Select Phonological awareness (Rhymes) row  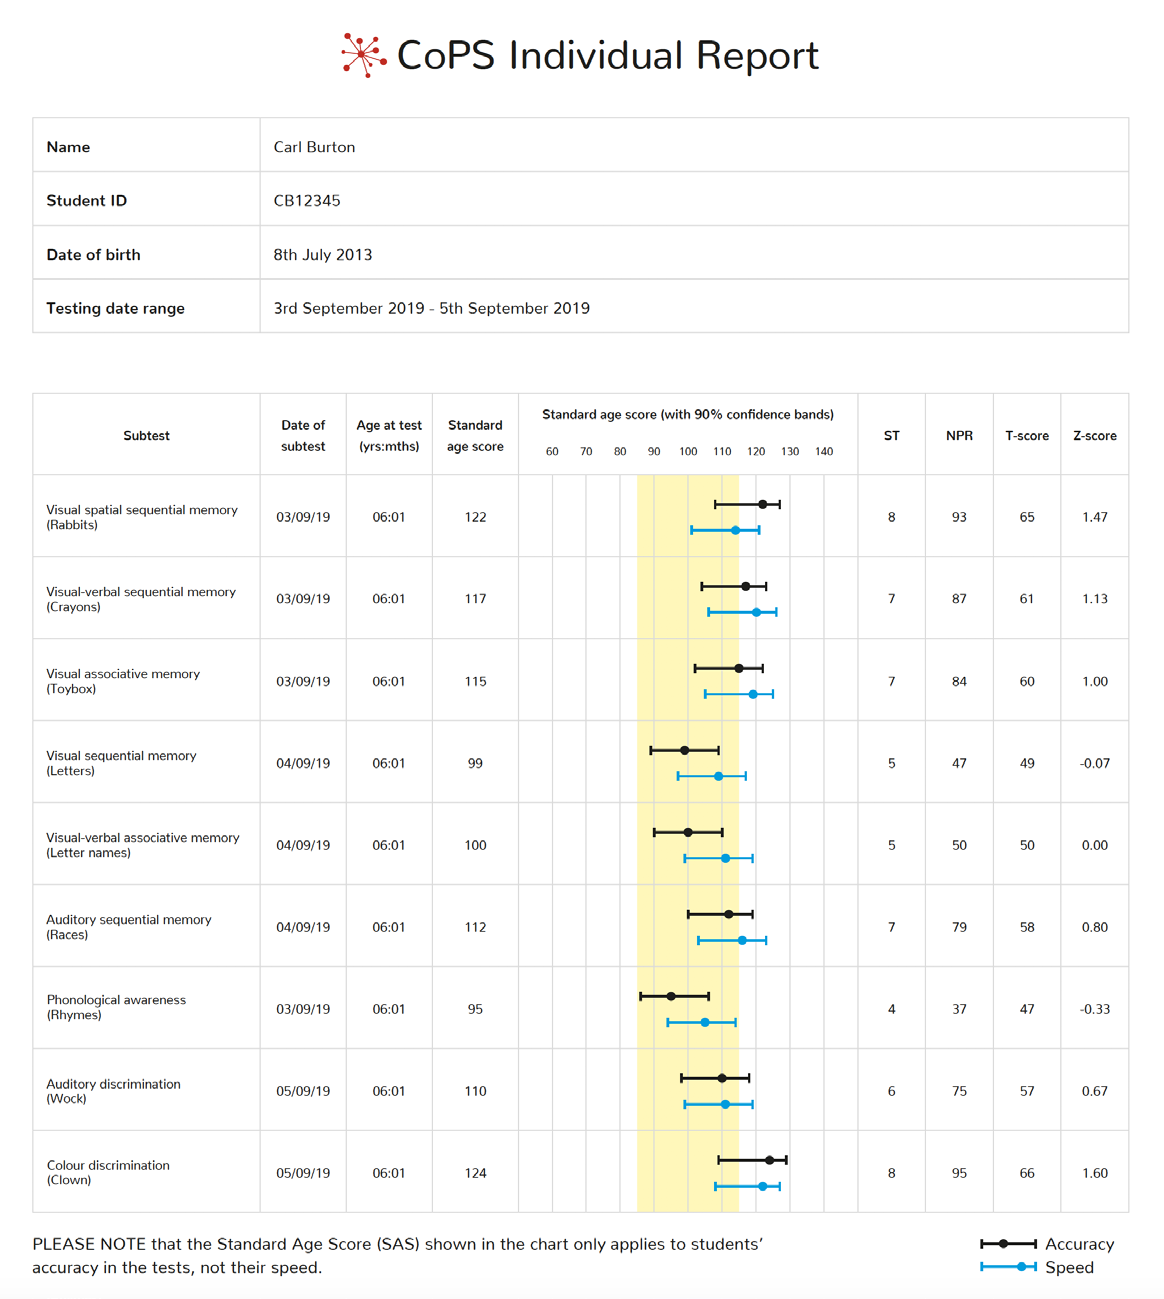point(581,1008)
